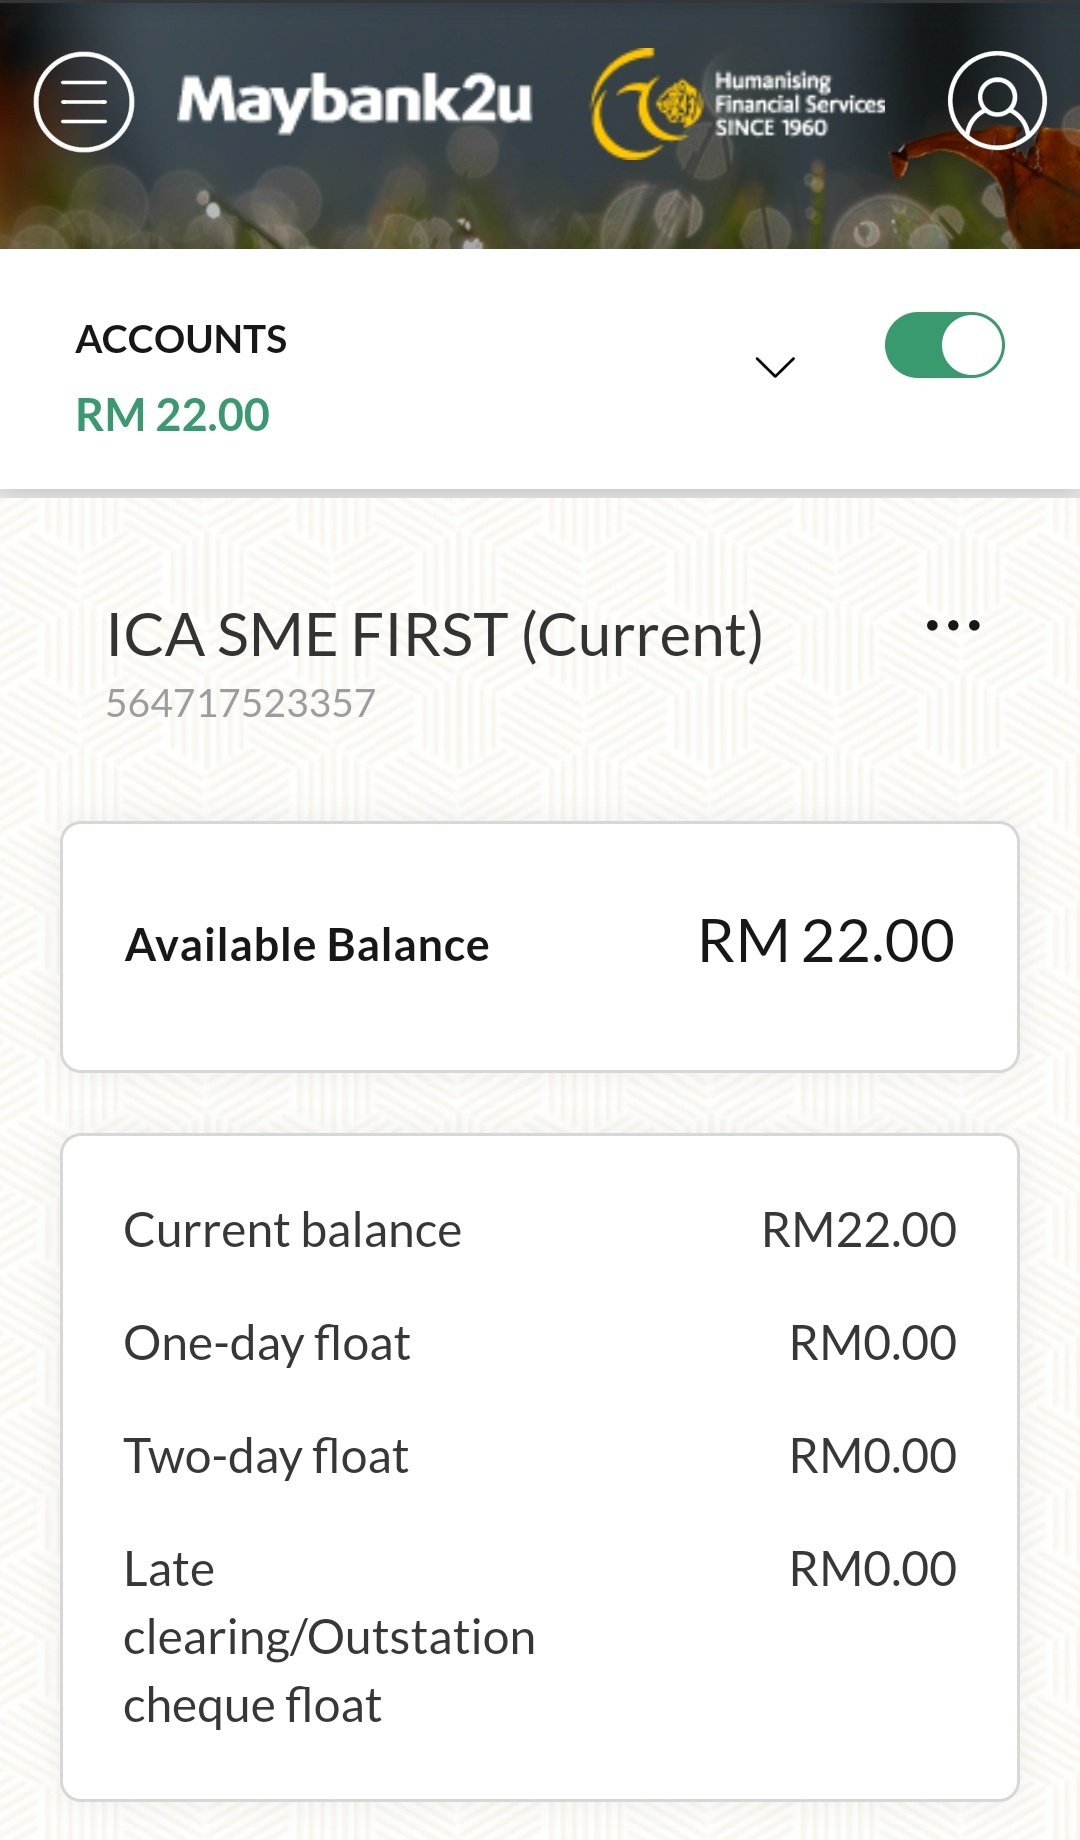Tap Late clearing/Outstation cheque float row
Image resolution: width=1080 pixels, height=1840 pixels.
click(x=540, y=1637)
